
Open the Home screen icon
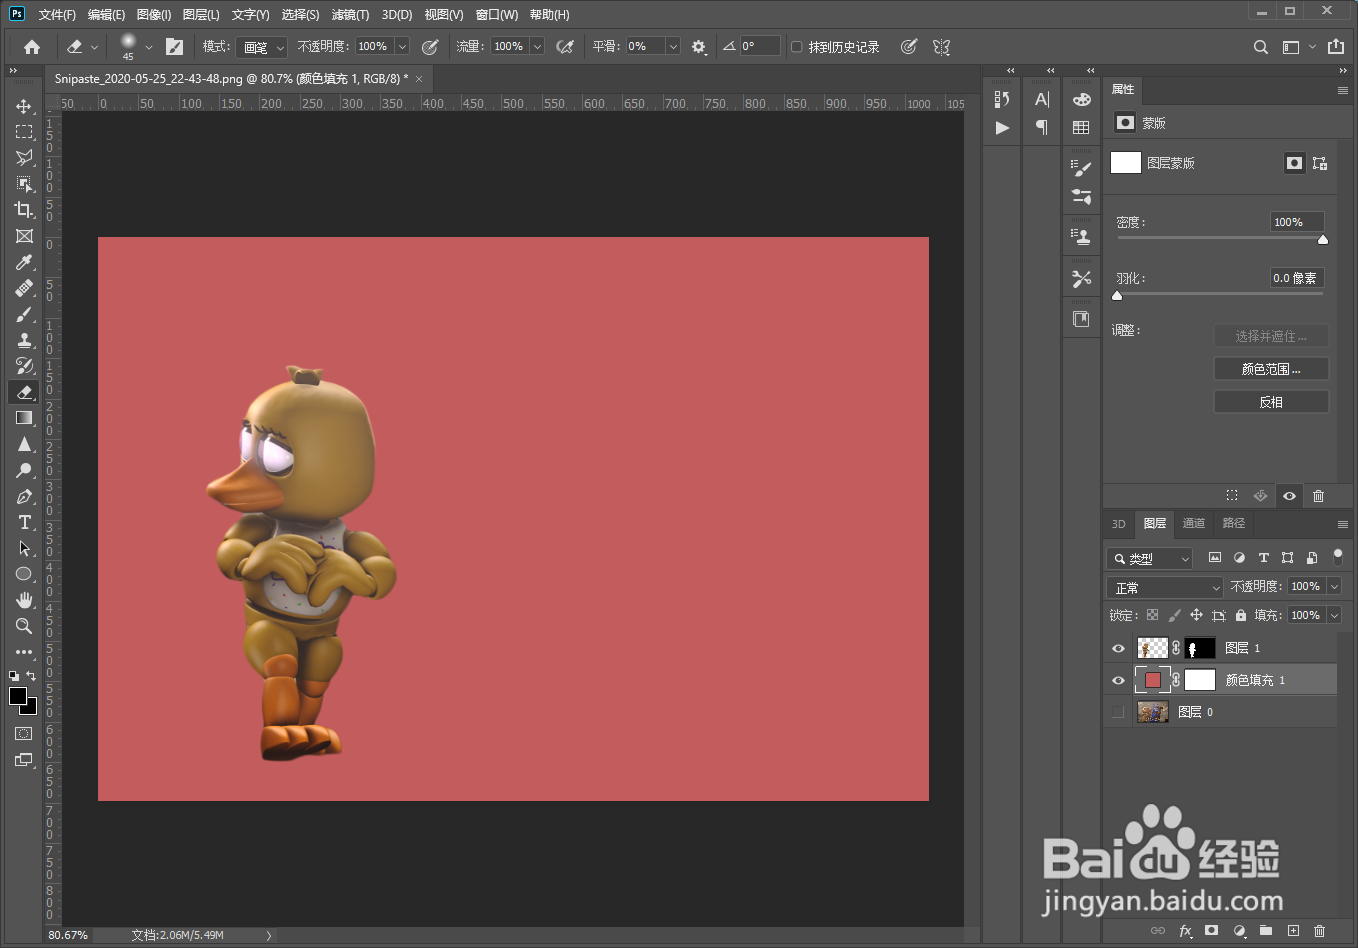tap(32, 47)
